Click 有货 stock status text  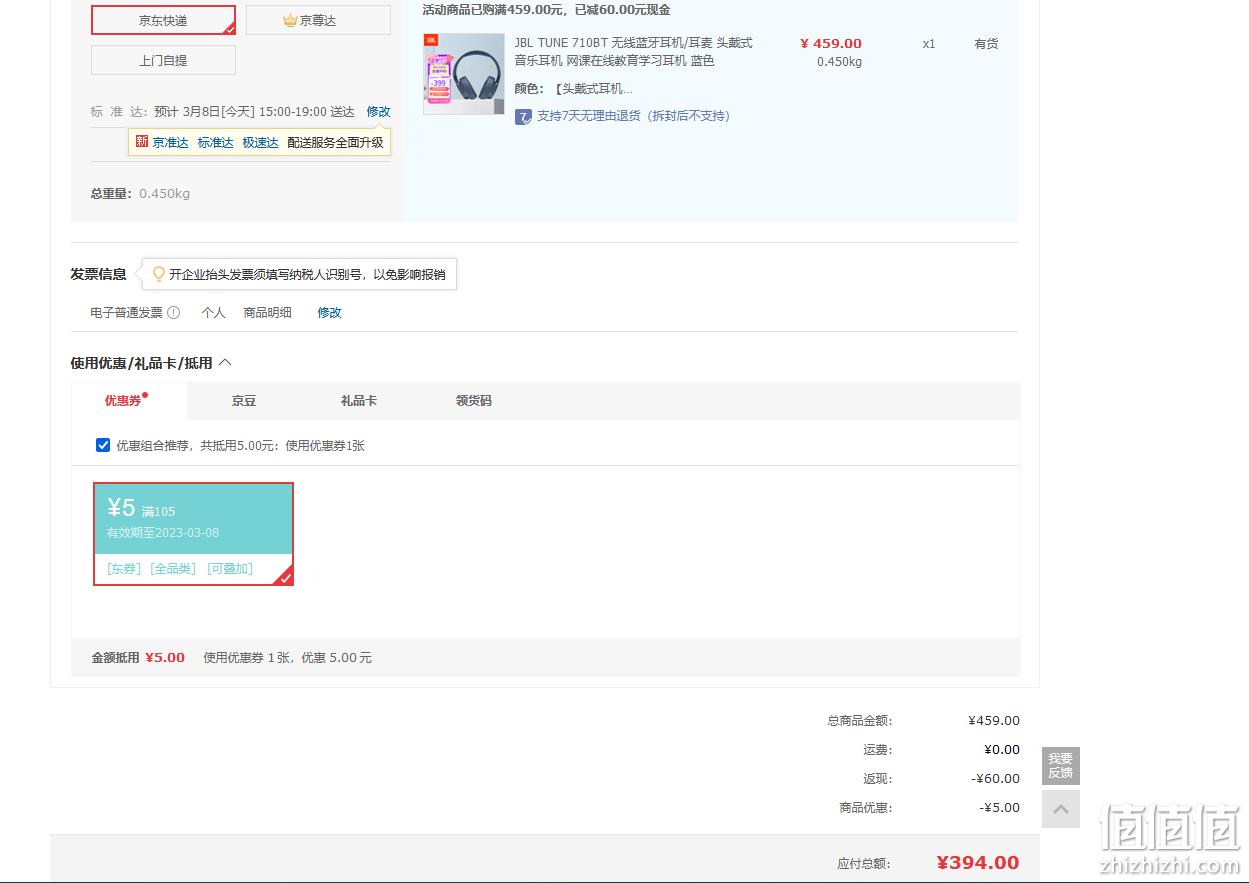tap(986, 44)
